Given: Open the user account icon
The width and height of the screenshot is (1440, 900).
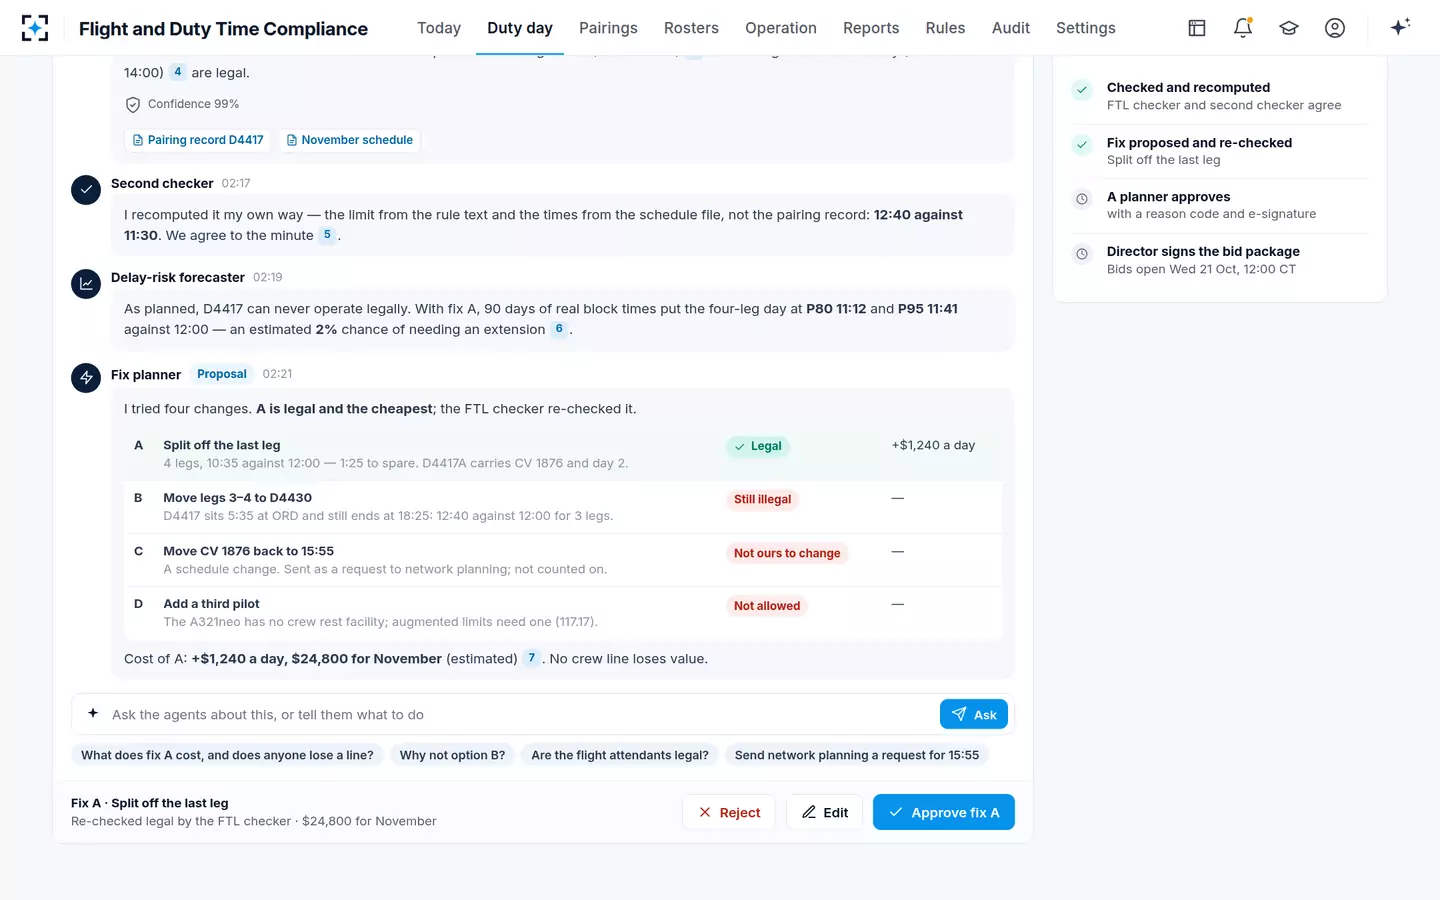Looking at the screenshot, I should pos(1335,28).
